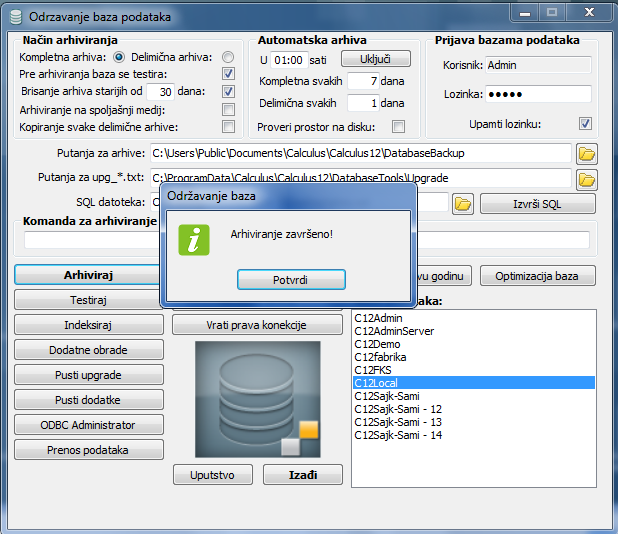
Task: Select Delimična arhiva radio button
Action: pyautogui.click(x=228, y=57)
